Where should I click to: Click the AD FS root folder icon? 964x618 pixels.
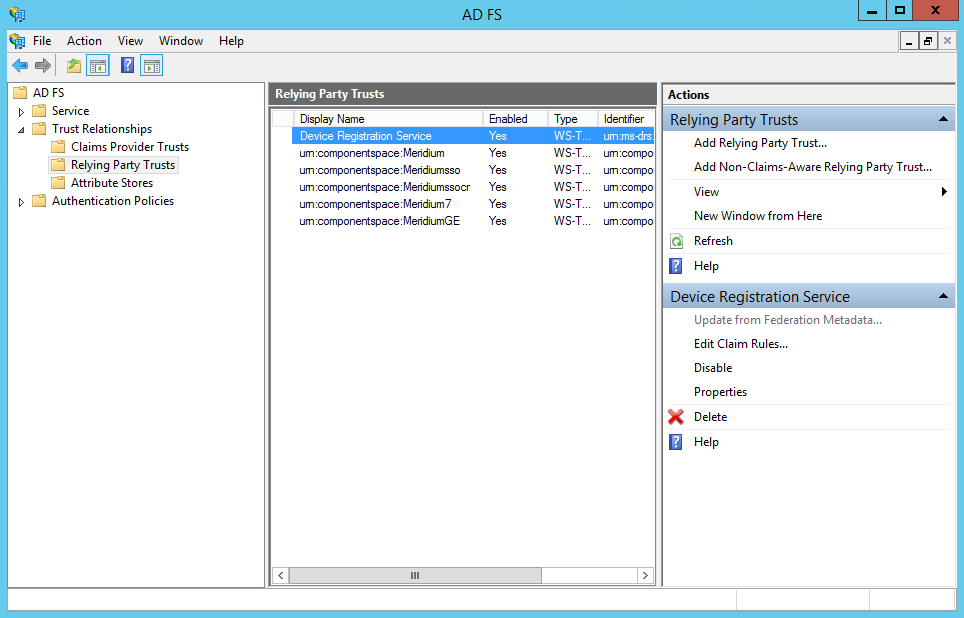(20, 93)
